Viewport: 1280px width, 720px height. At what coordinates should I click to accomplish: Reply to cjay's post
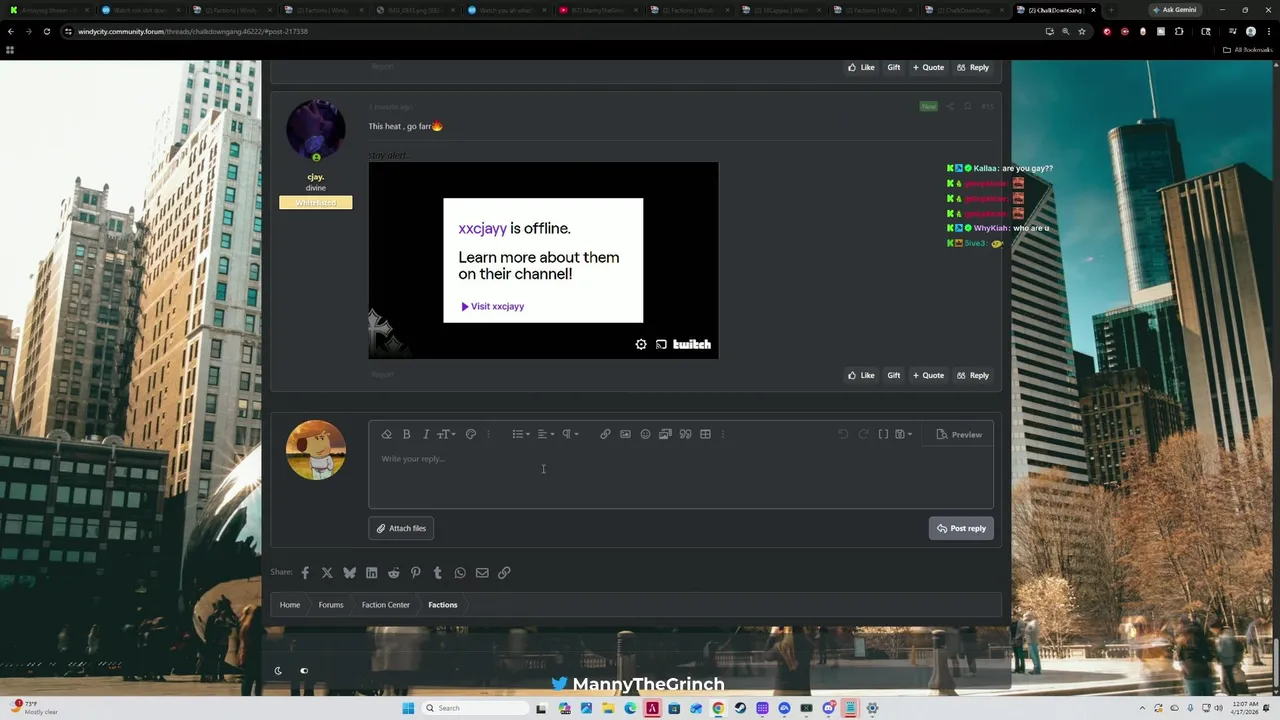[x=973, y=375]
